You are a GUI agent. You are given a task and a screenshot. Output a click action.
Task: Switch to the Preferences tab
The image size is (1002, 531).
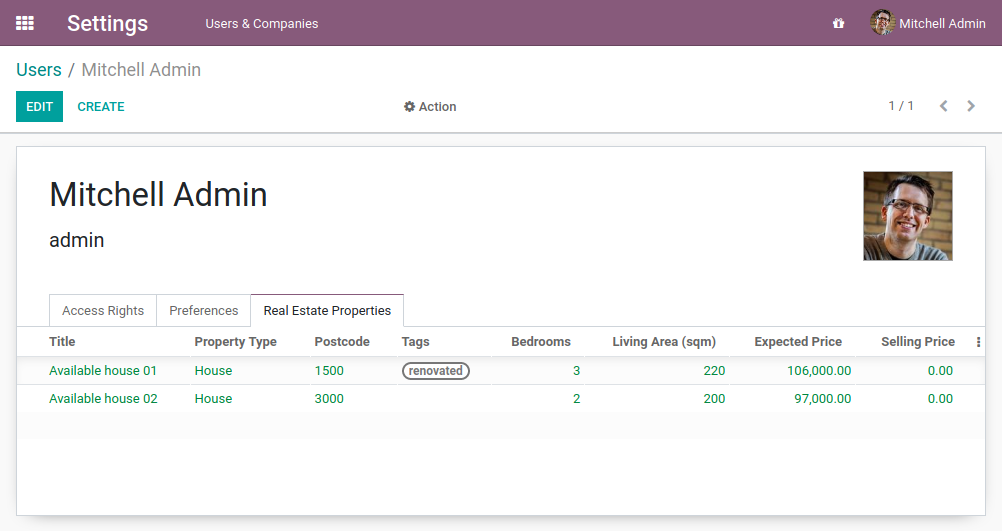click(x=204, y=311)
